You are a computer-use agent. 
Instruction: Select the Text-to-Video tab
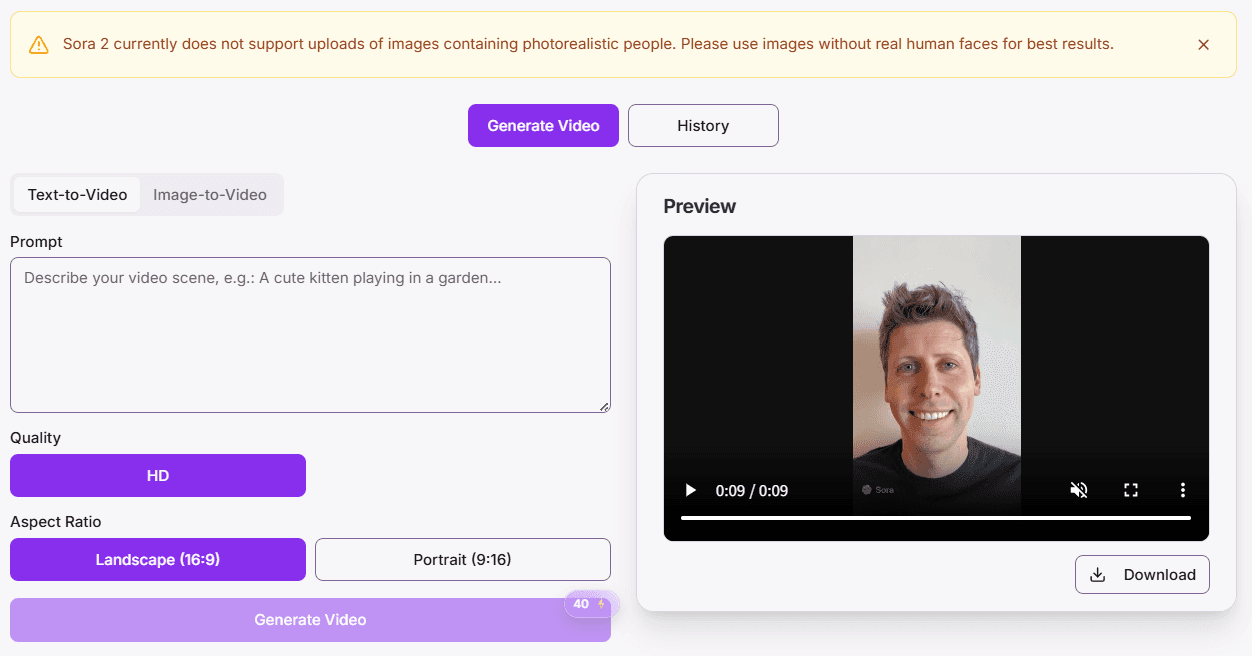(77, 195)
